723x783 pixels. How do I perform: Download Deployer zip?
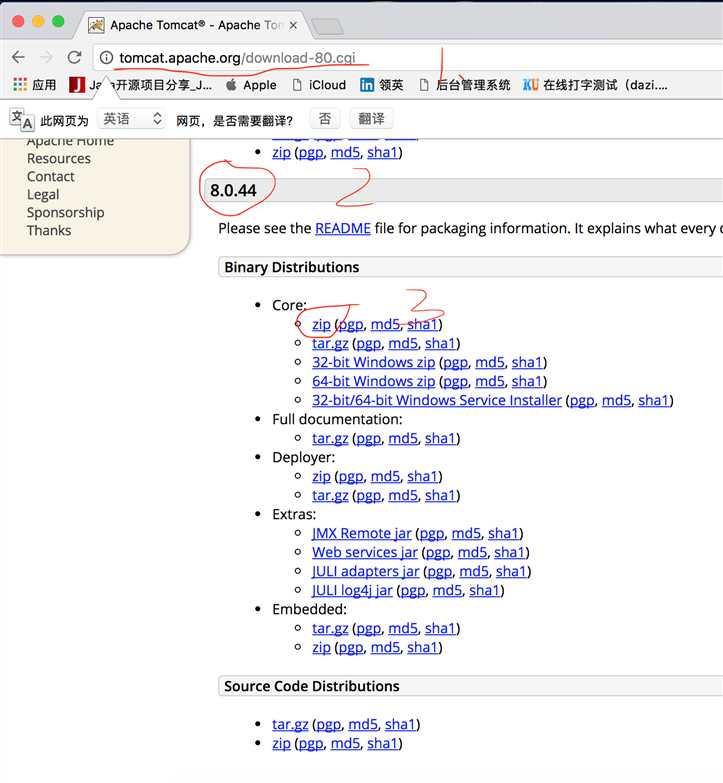(321, 476)
